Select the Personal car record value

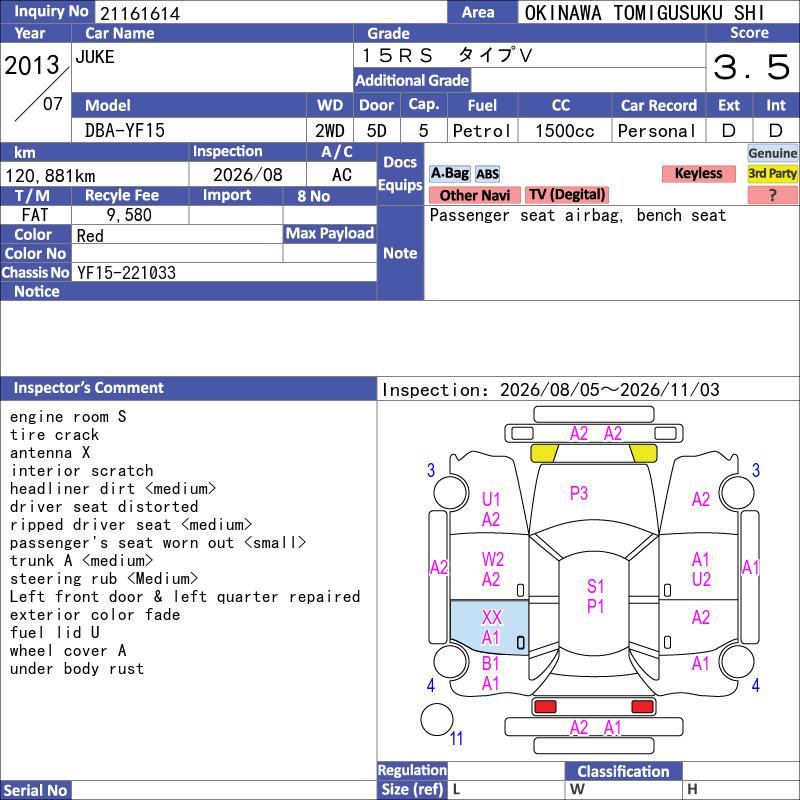[x=657, y=131]
